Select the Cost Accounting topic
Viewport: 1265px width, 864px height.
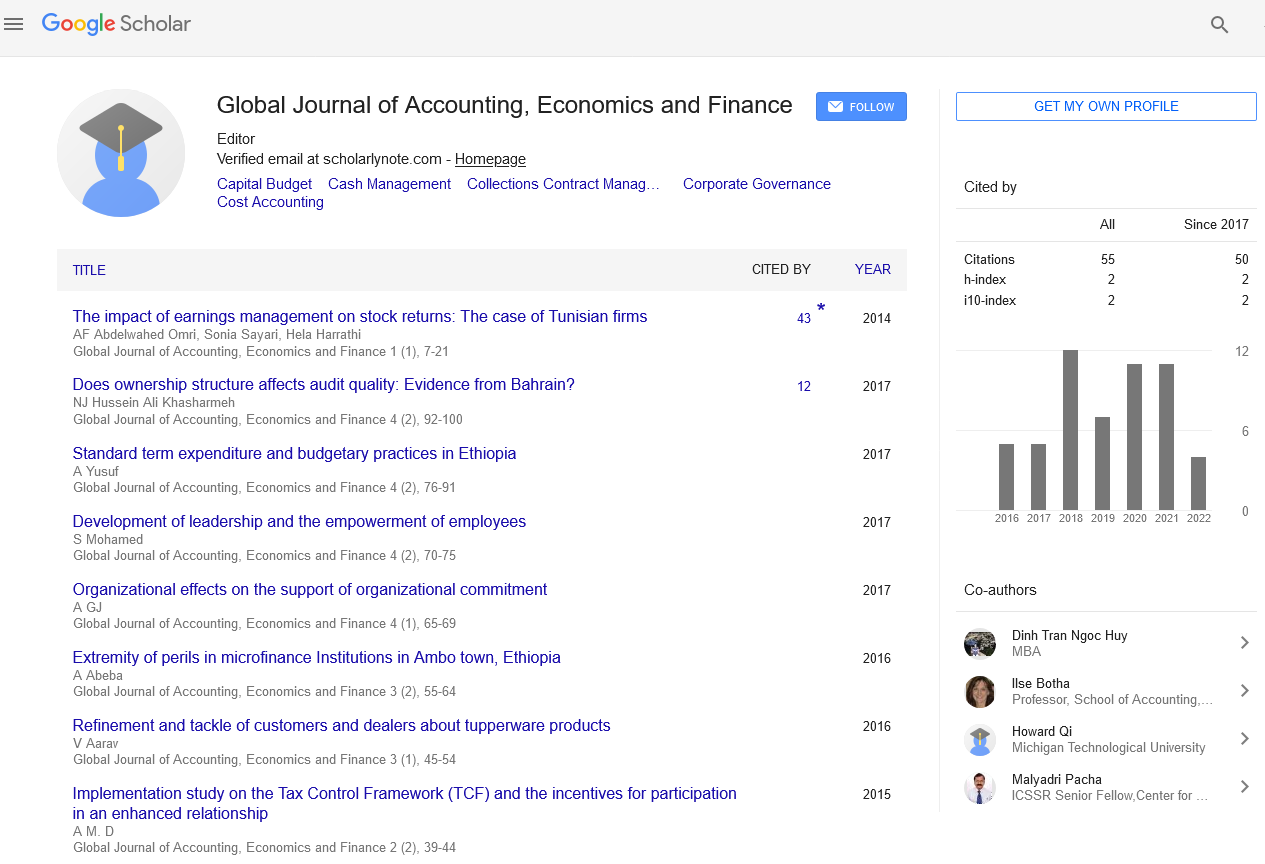pyautogui.click(x=270, y=202)
